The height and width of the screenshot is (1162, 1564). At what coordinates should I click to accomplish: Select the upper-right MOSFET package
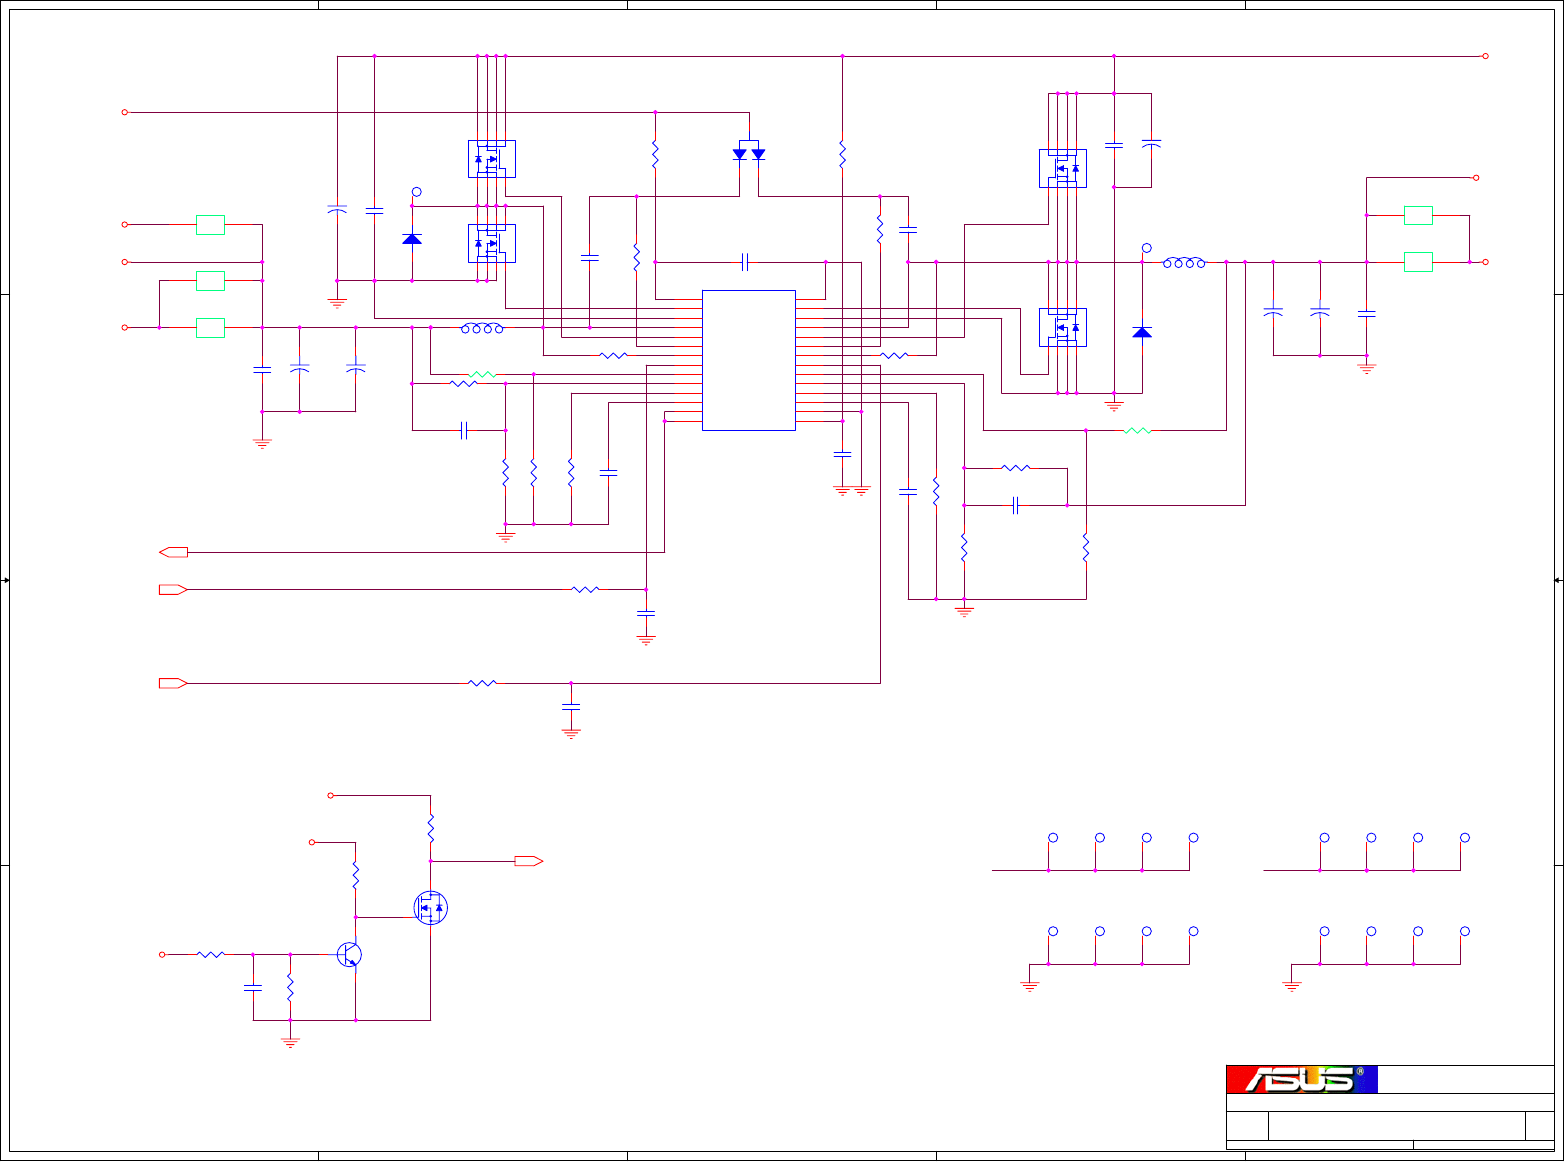pyautogui.click(x=1063, y=168)
